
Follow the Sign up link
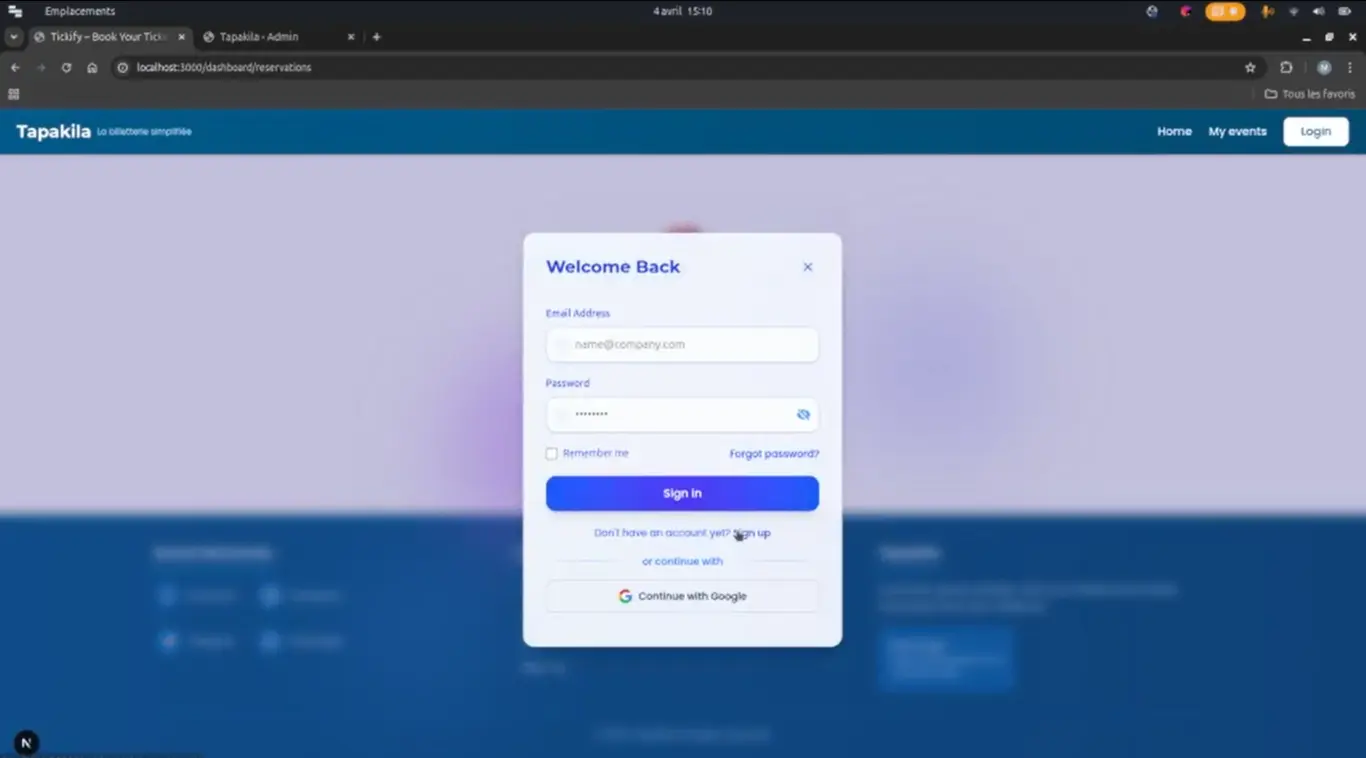point(752,533)
